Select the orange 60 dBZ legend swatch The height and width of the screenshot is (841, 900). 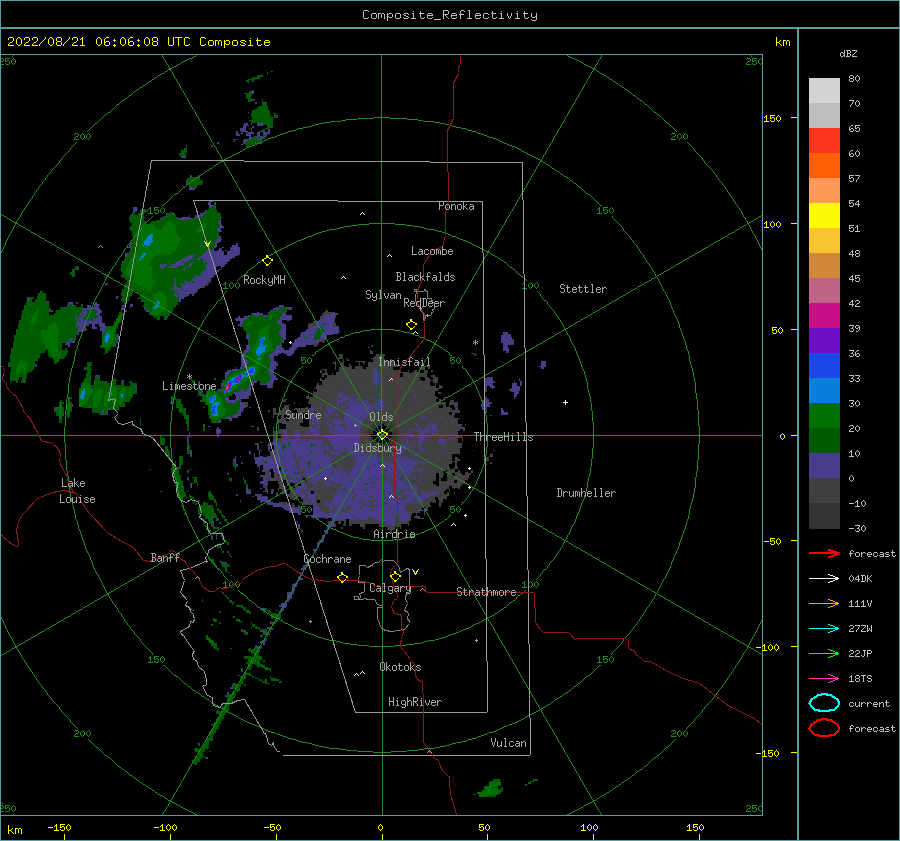824,165
